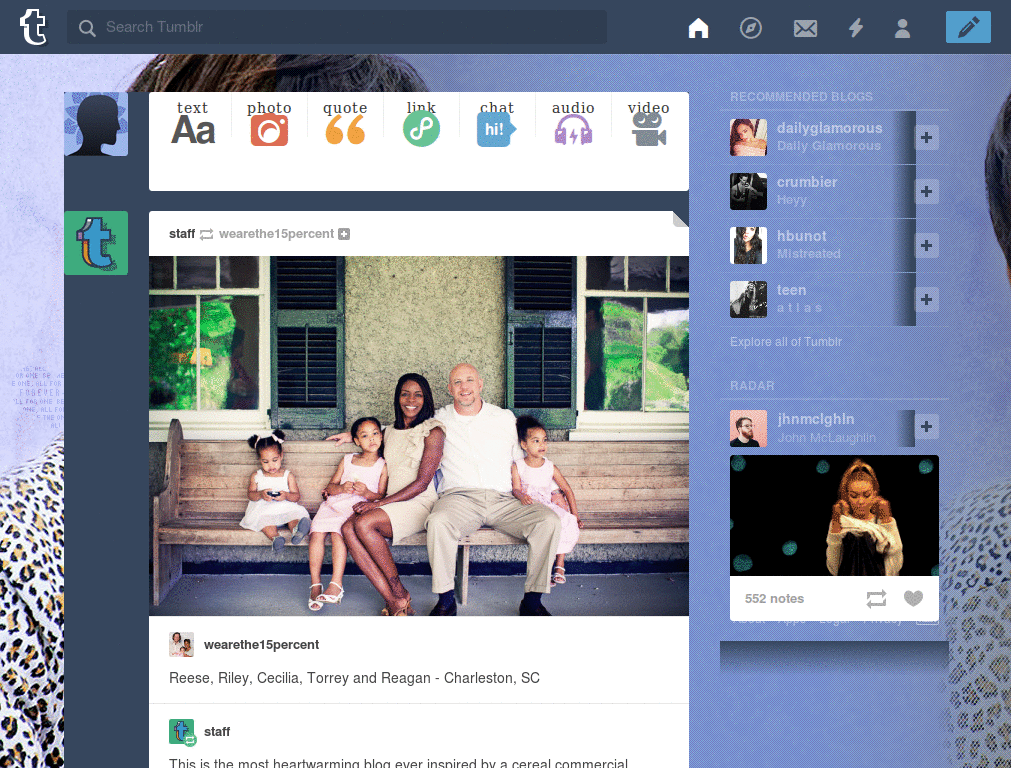Click 552 notes on radar post

[774, 598]
